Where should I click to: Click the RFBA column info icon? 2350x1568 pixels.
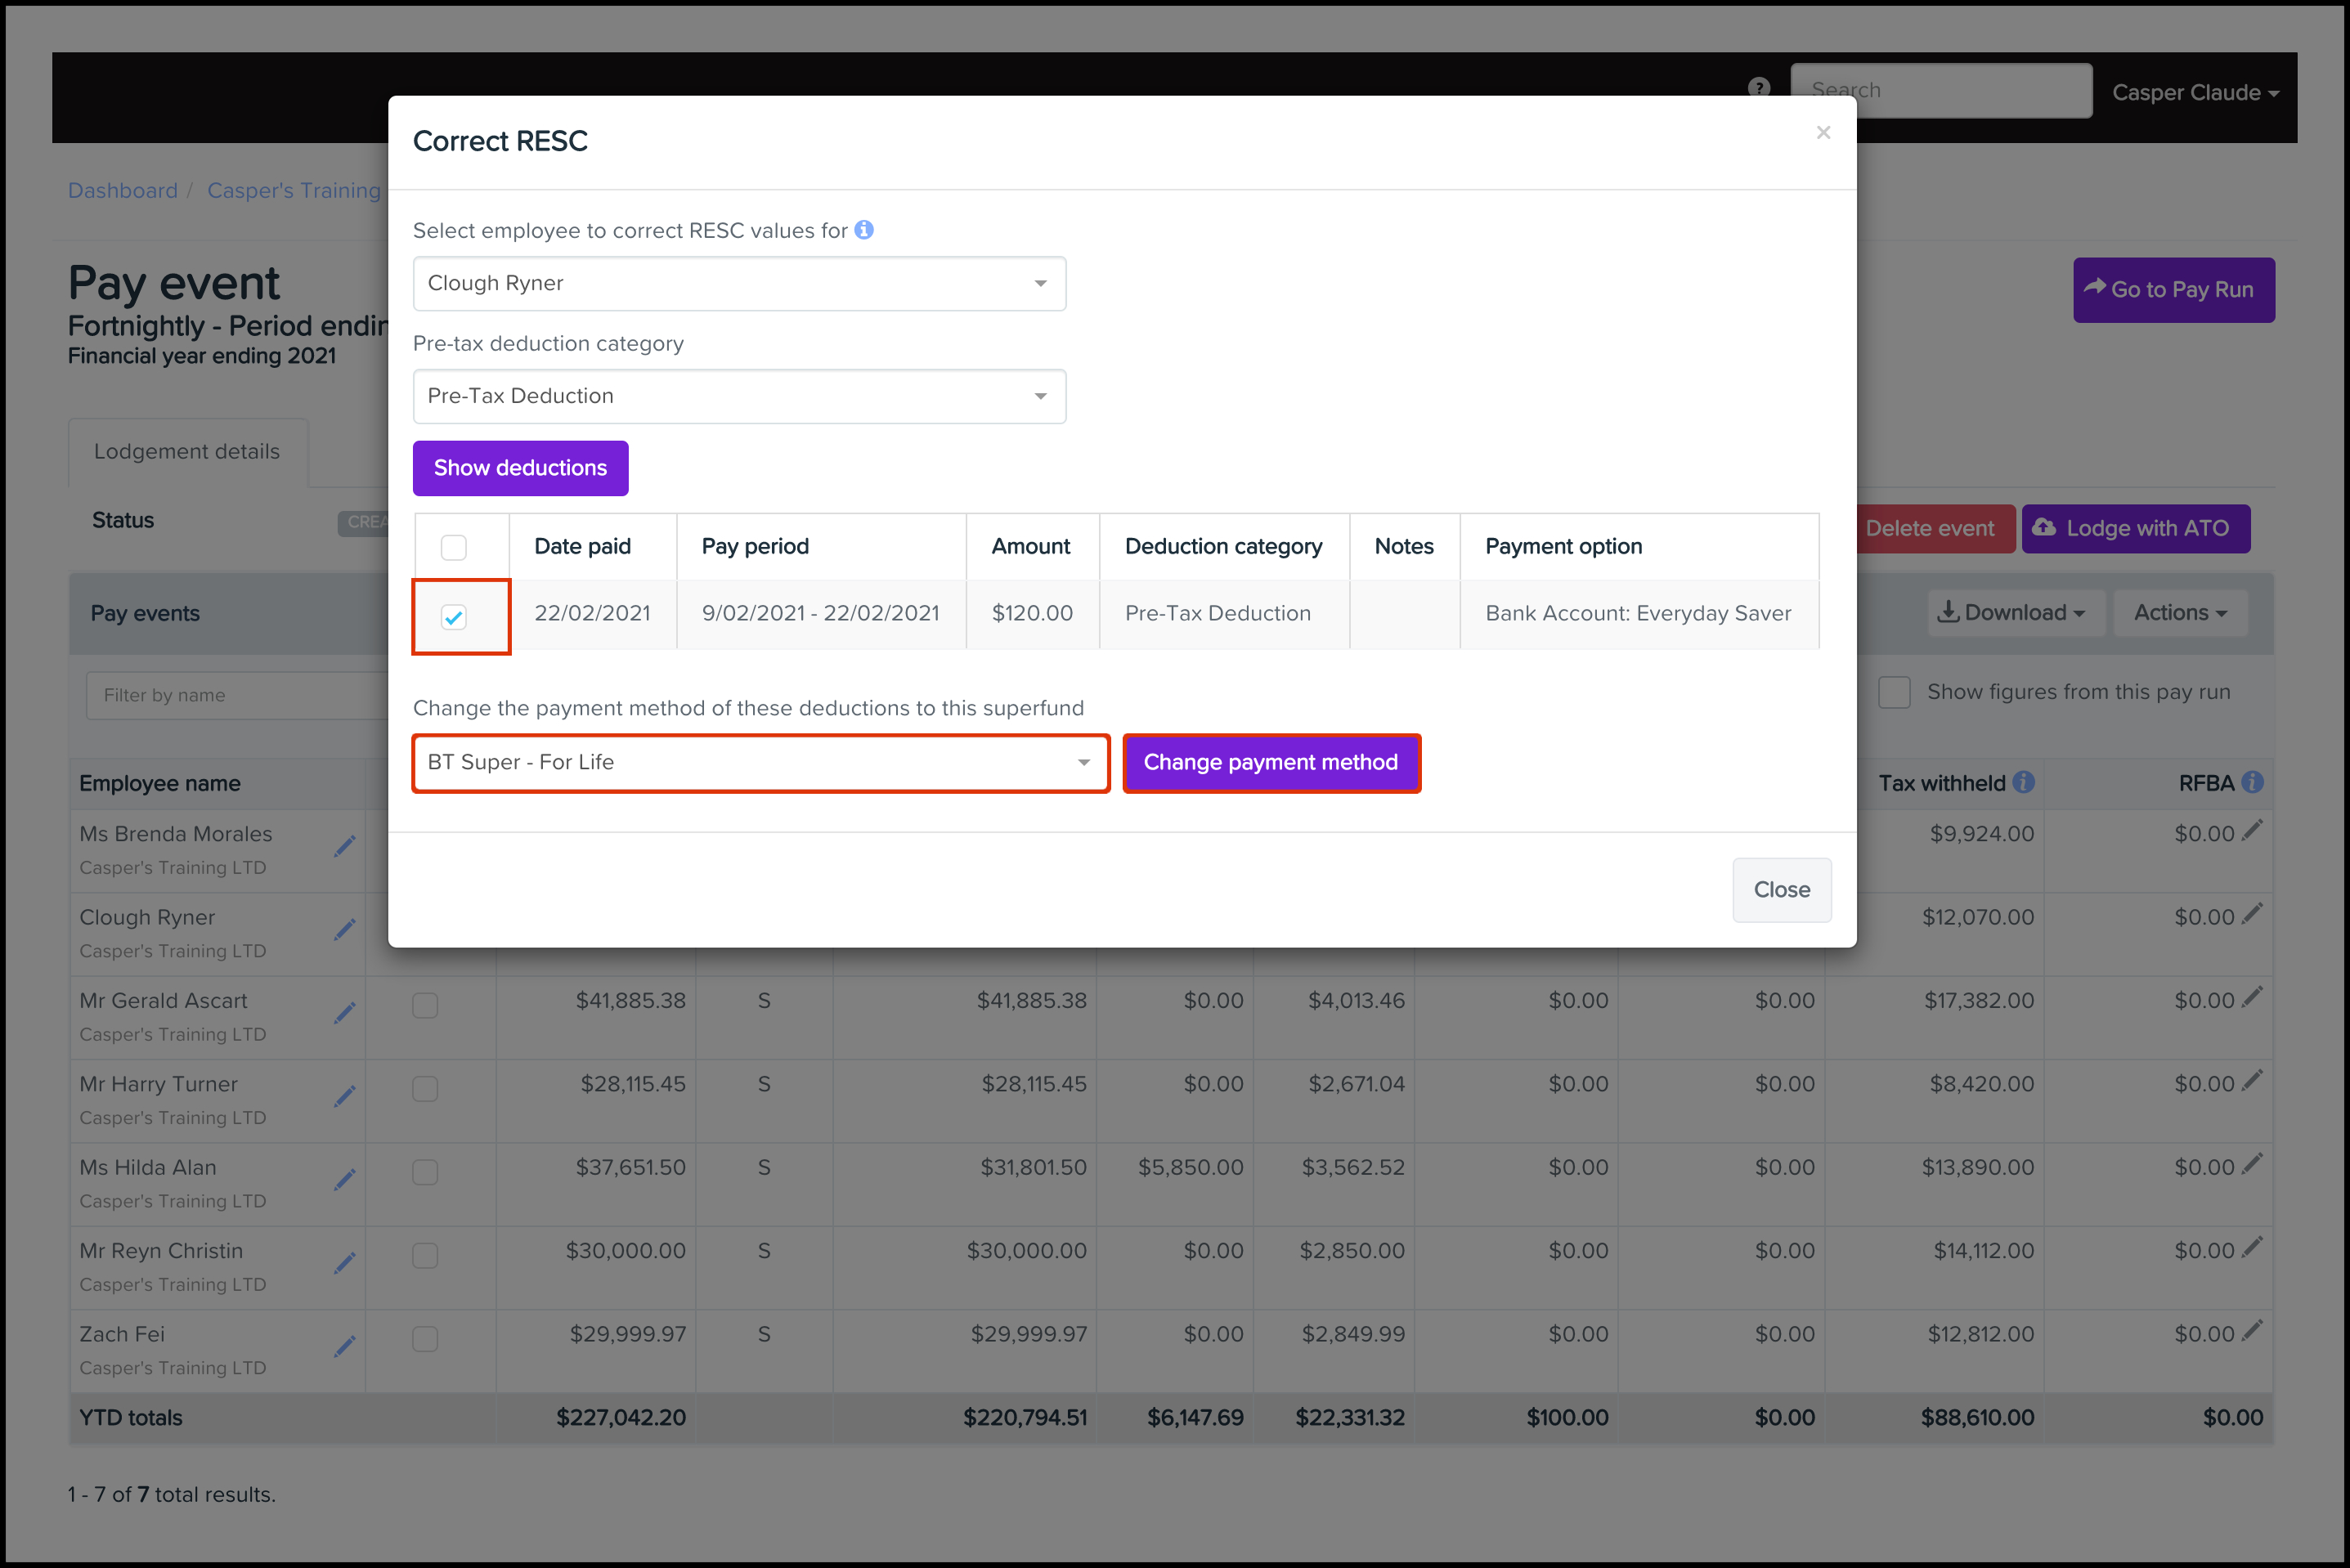pos(2252,782)
